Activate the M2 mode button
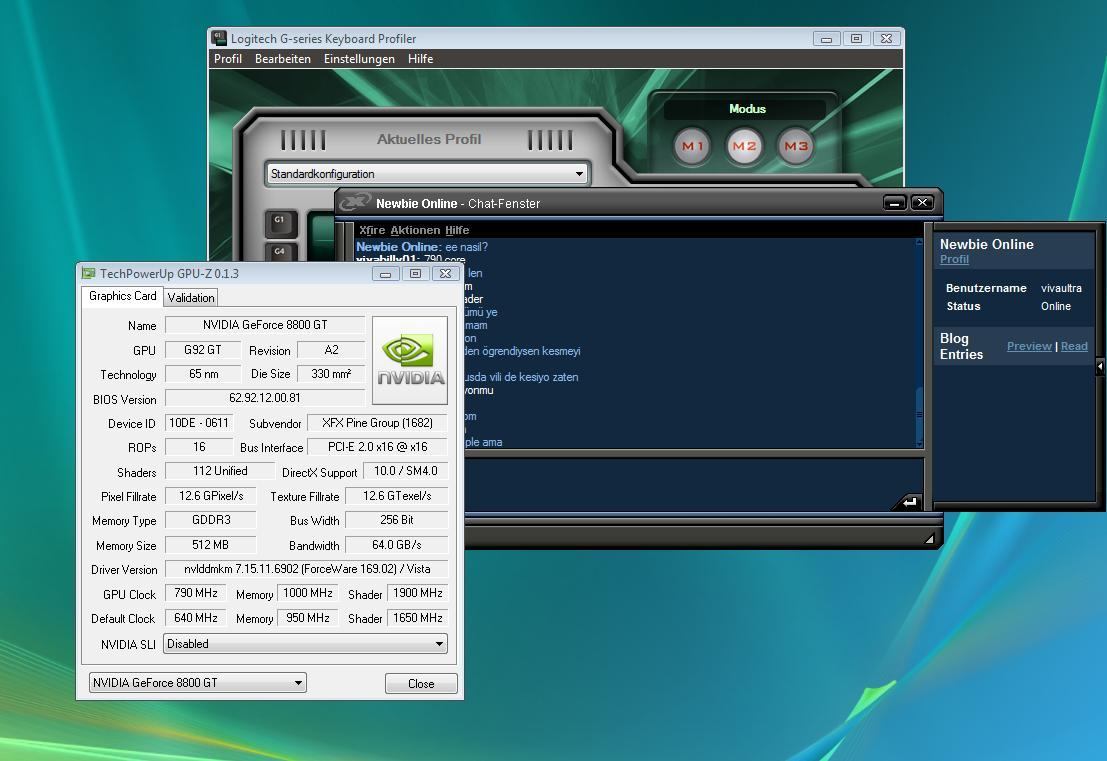This screenshot has height=761, width=1107. (x=744, y=146)
